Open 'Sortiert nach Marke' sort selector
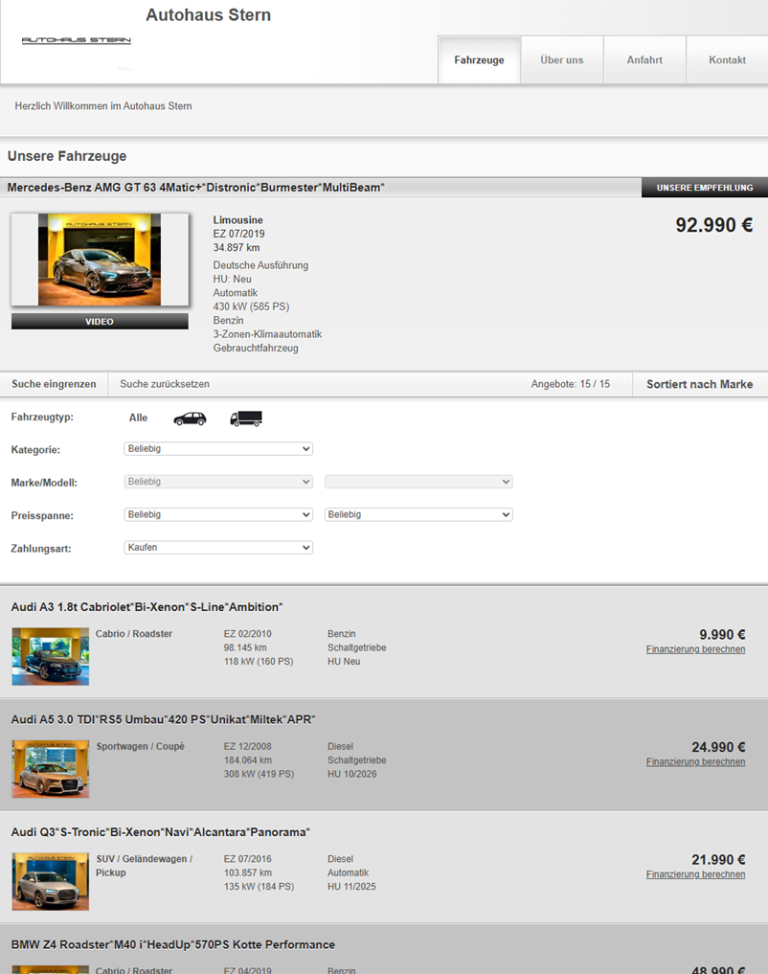Image resolution: width=768 pixels, height=974 pixels. (x=700, y=384)
